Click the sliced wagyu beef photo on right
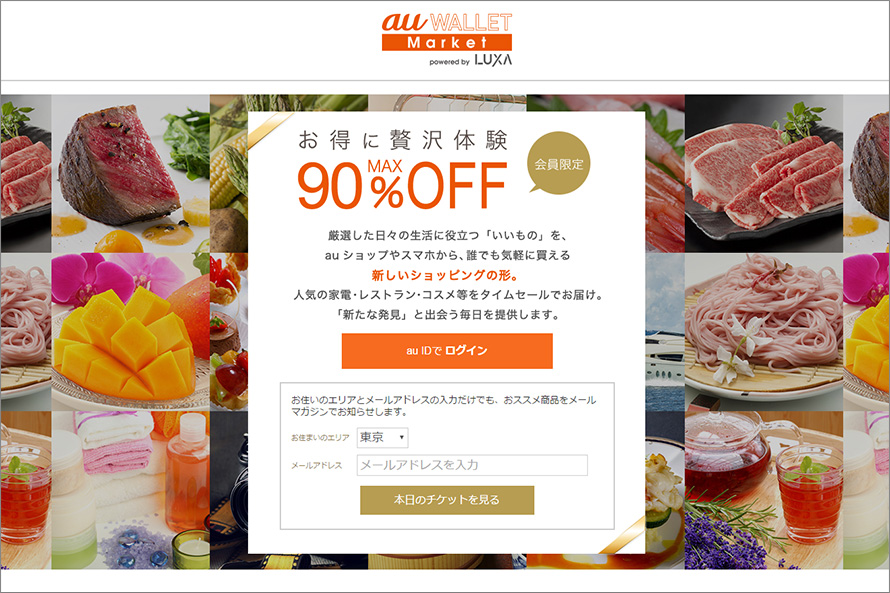The width and height of the screenshot is (890, 593). click(763, 174)
